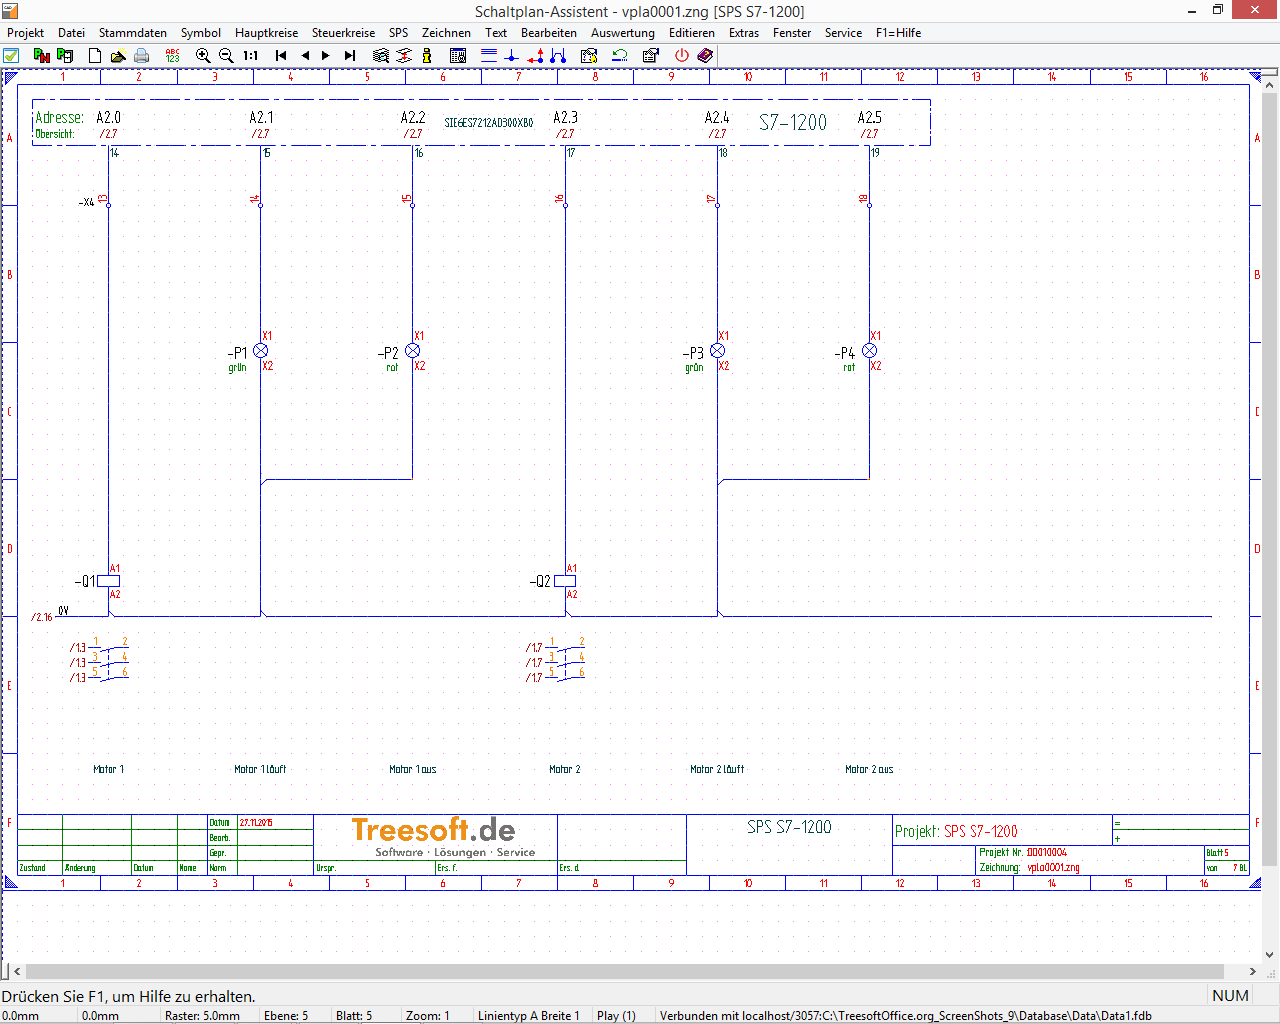Click vertical scrollbar down arrow
The height and width of the screenshot is (1024, 1280).
pos(1270,954)
